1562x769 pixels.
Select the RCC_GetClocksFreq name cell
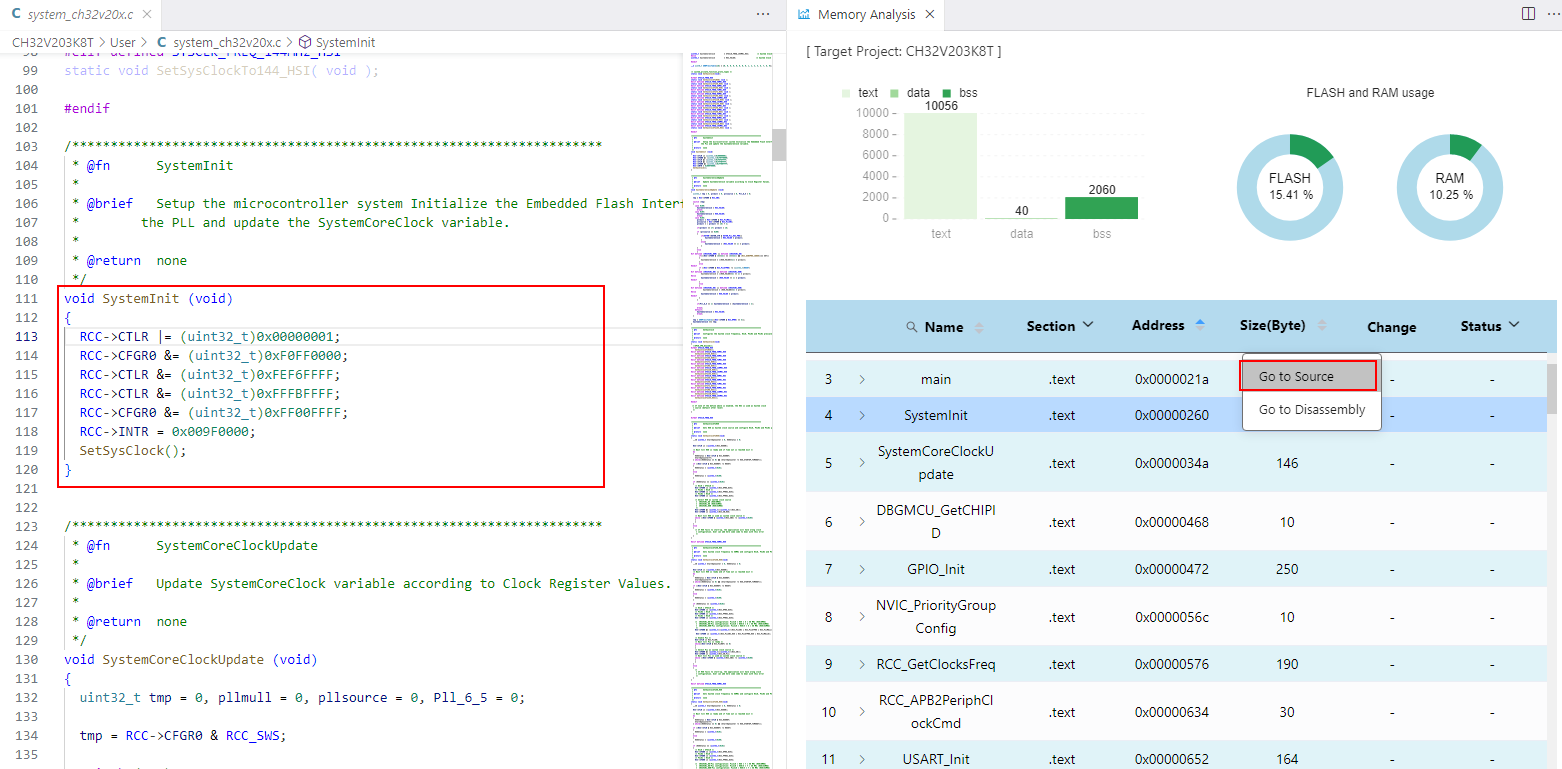point(936,664)
